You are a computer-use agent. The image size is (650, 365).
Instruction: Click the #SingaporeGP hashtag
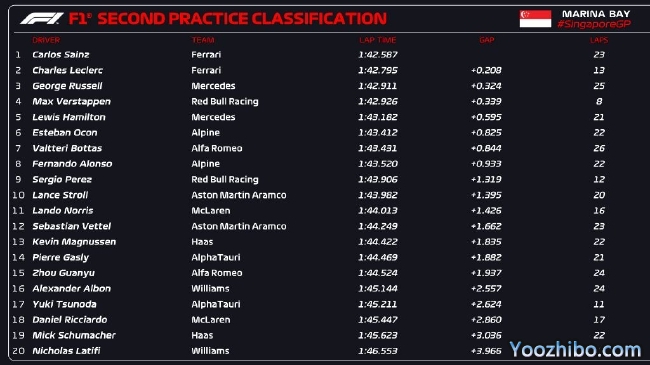click(594, 24)
